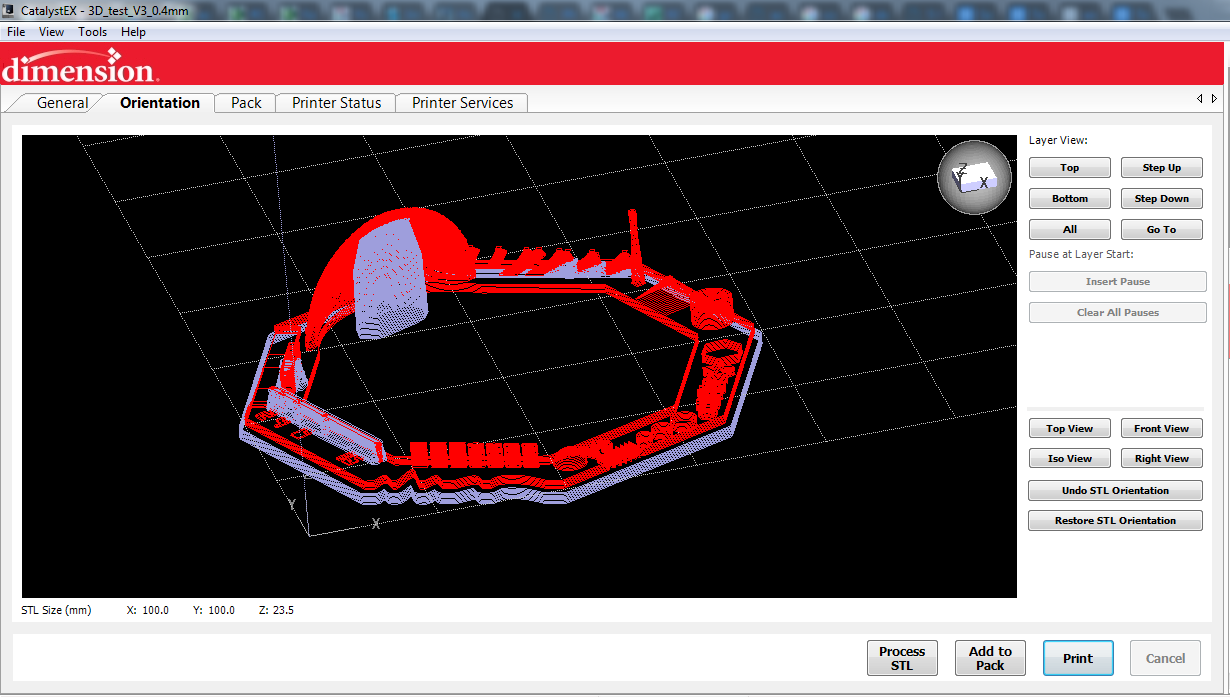This screenshot has width=1230, height=697.
Task: Open the View menu
Action: tap(51, 32)
